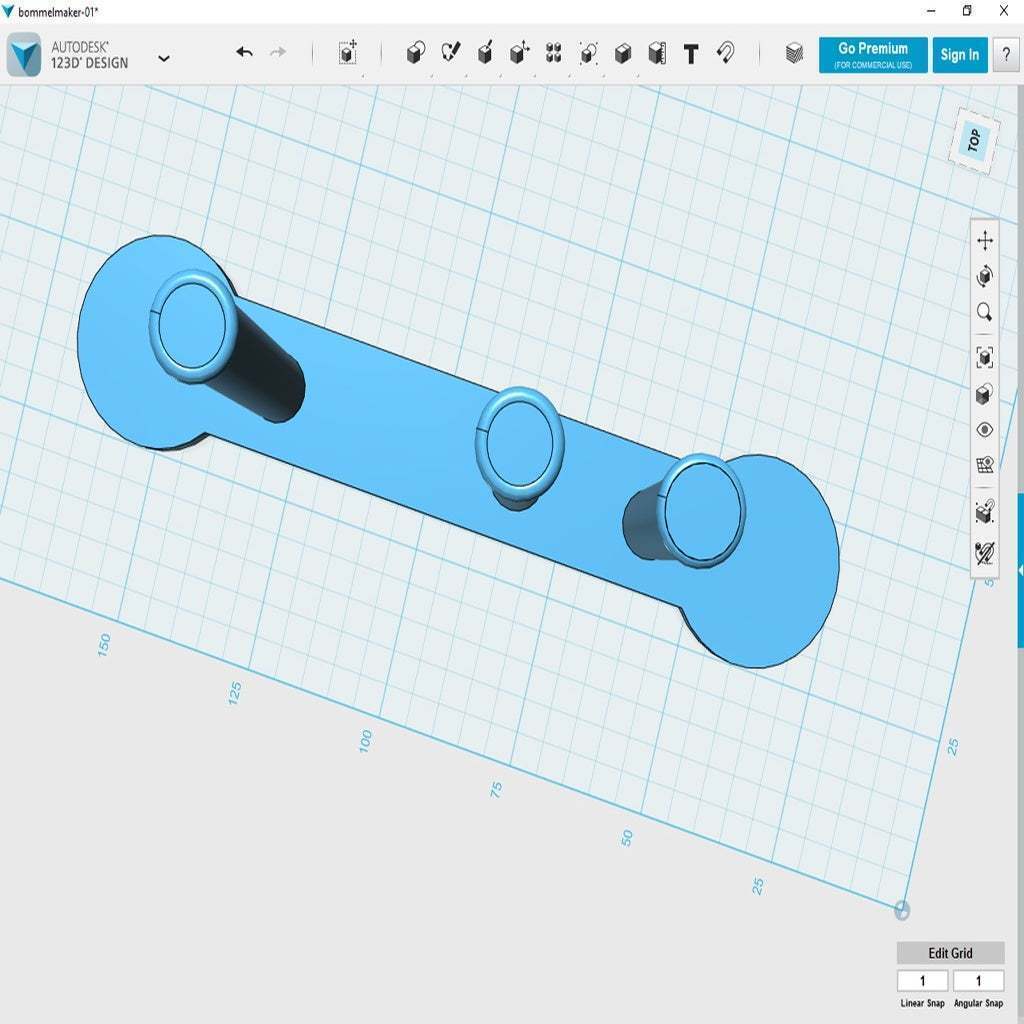Viewport: 1024px width, 1024px height.
Task: Activate the Snap magnet tool
Action: 725,52
